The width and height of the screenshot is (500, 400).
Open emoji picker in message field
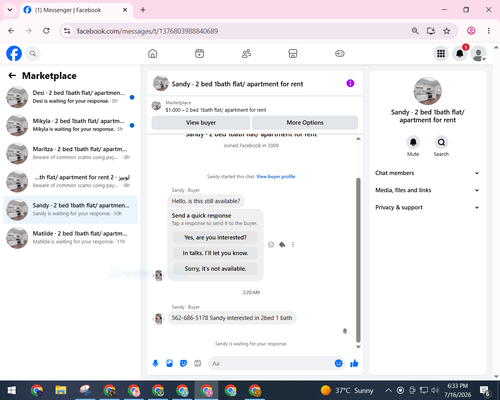click(338, 363)
